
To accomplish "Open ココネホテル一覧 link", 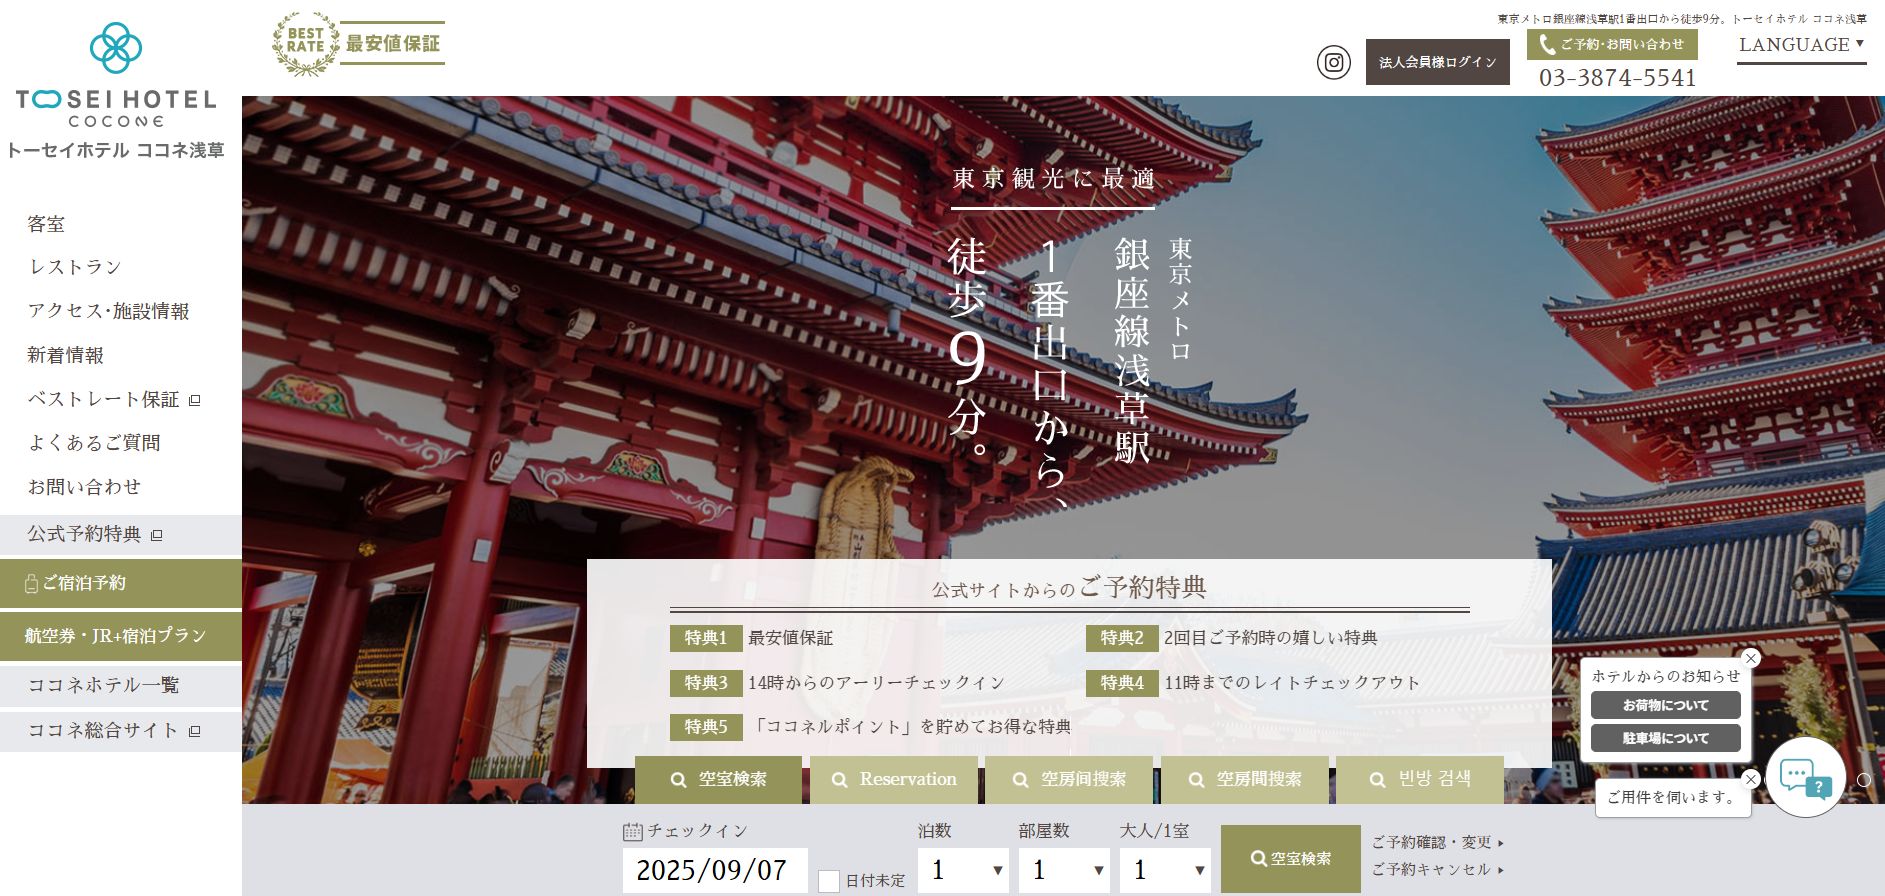I will pos(121,686).
